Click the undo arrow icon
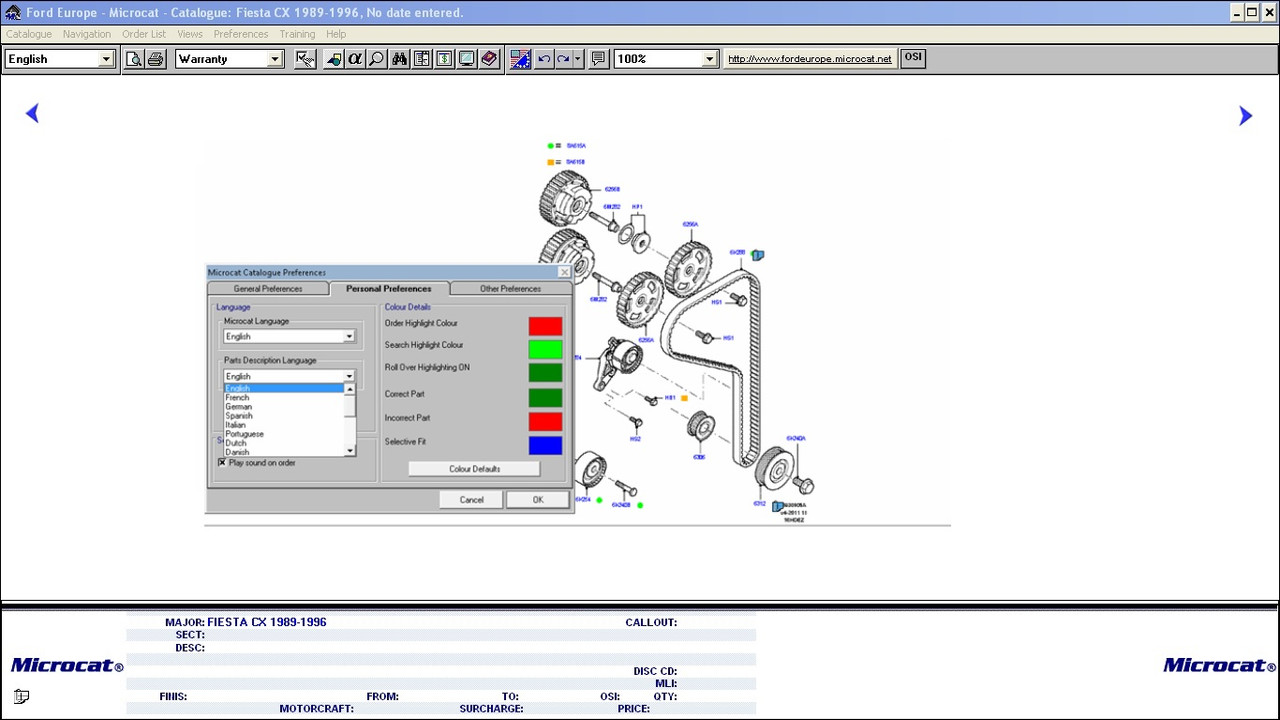The image size is (1280, 720). pyautogui.click(x=544, y=59)
